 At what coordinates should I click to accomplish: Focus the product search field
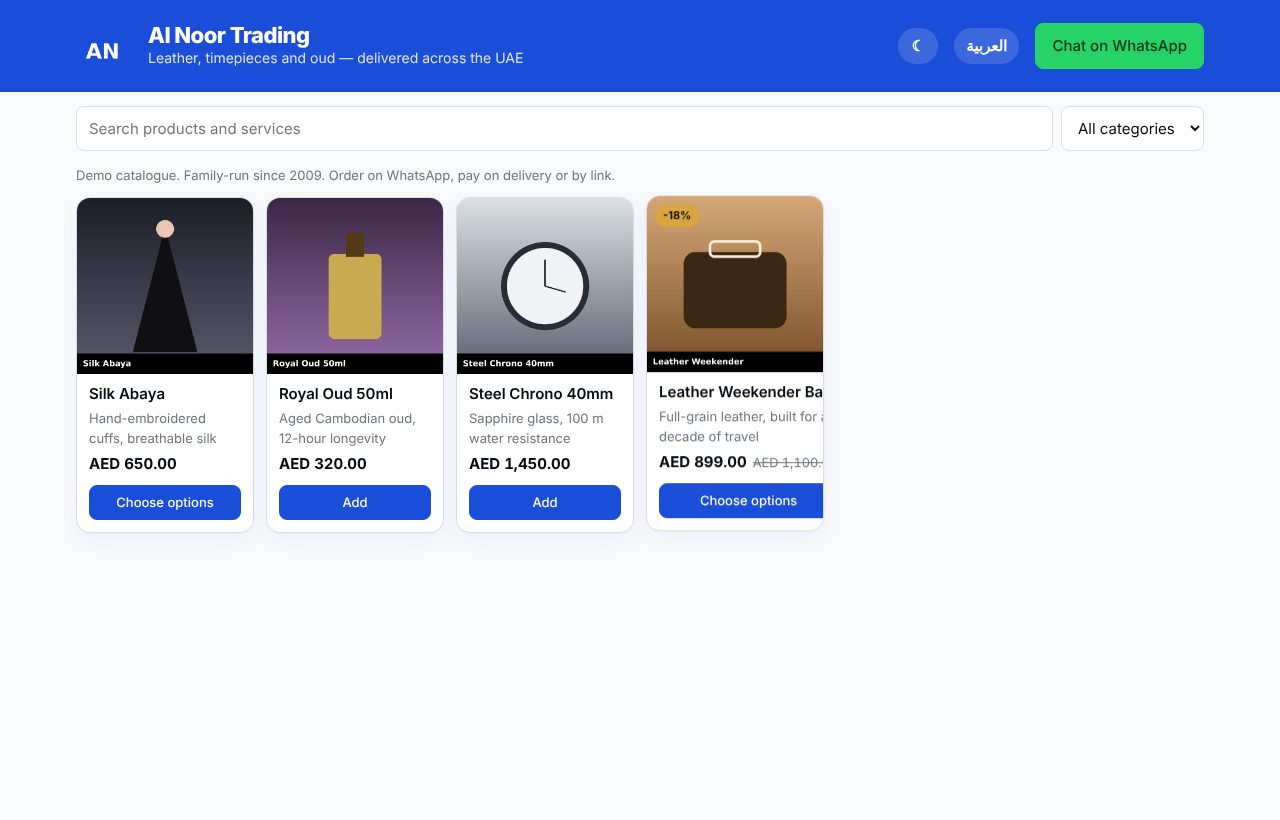click(564, 128)
